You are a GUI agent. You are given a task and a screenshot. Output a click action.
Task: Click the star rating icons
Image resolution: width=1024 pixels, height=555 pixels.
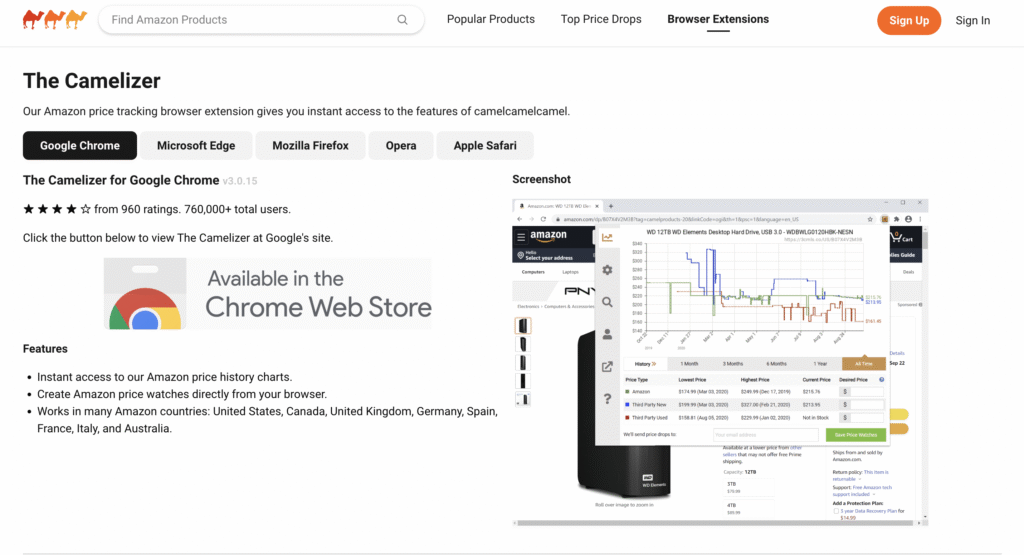pos(57,209)
